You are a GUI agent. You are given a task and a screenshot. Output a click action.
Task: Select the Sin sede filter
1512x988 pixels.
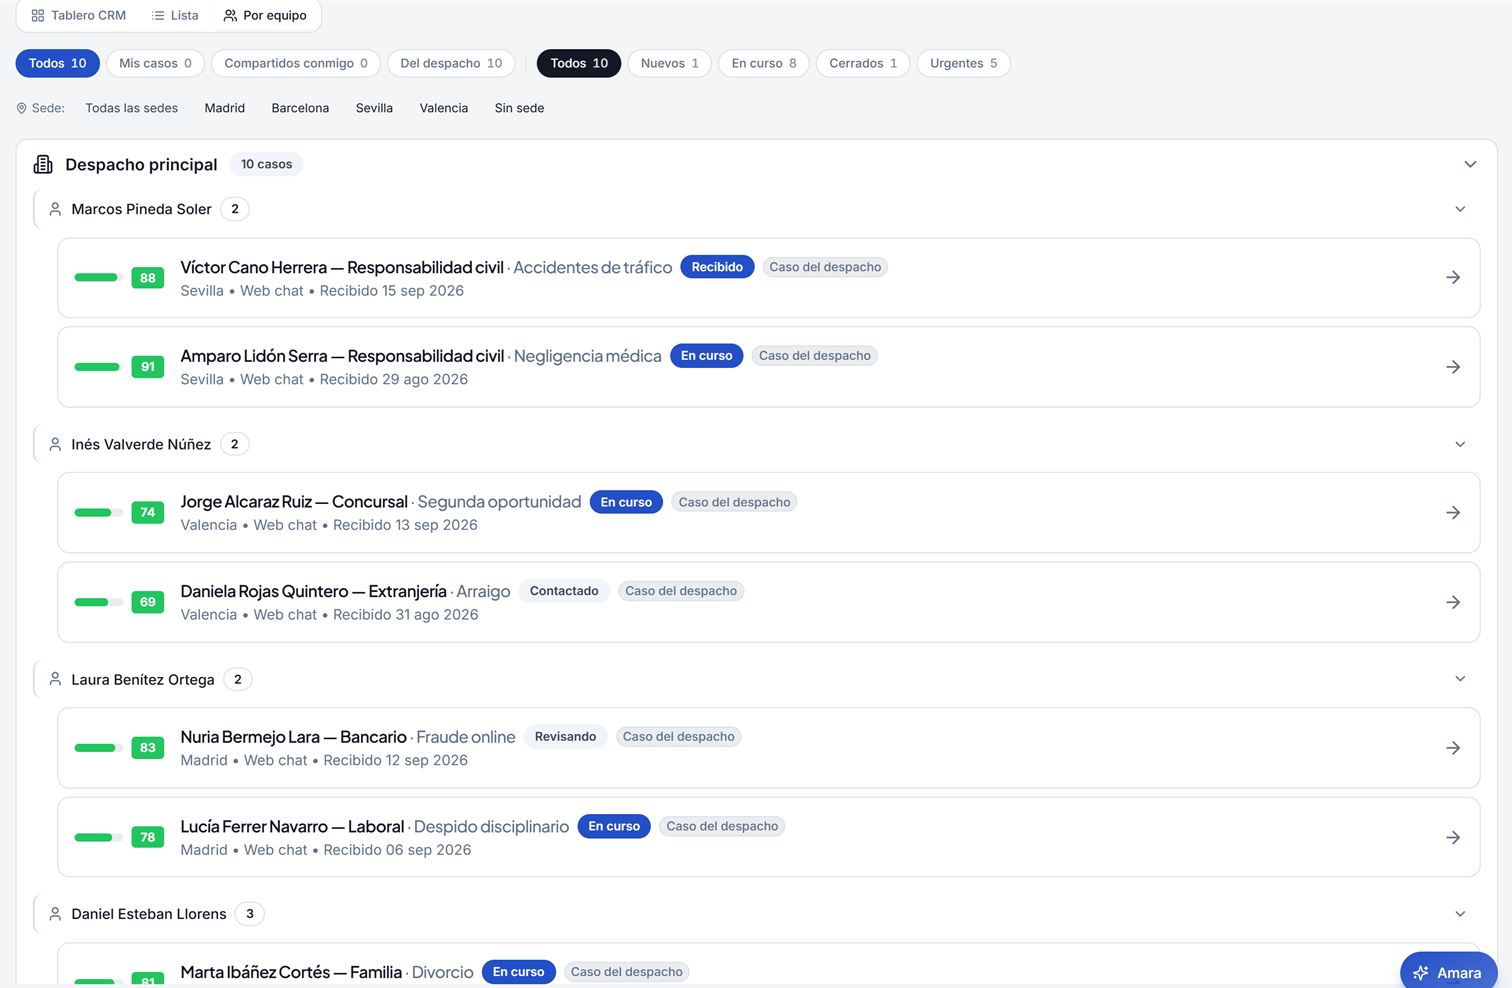point(519,108)
